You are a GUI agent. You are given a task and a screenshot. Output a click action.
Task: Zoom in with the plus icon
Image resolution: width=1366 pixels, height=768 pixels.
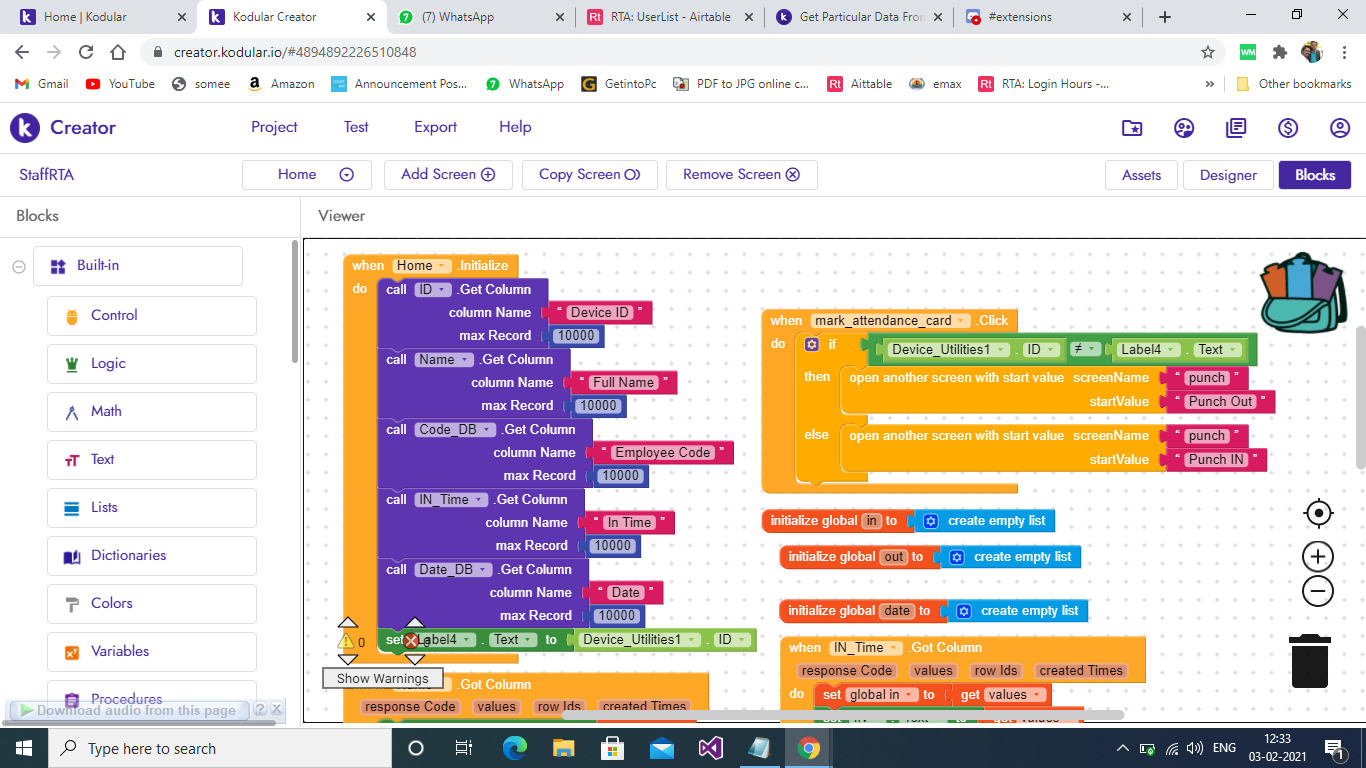[1318, 557]
